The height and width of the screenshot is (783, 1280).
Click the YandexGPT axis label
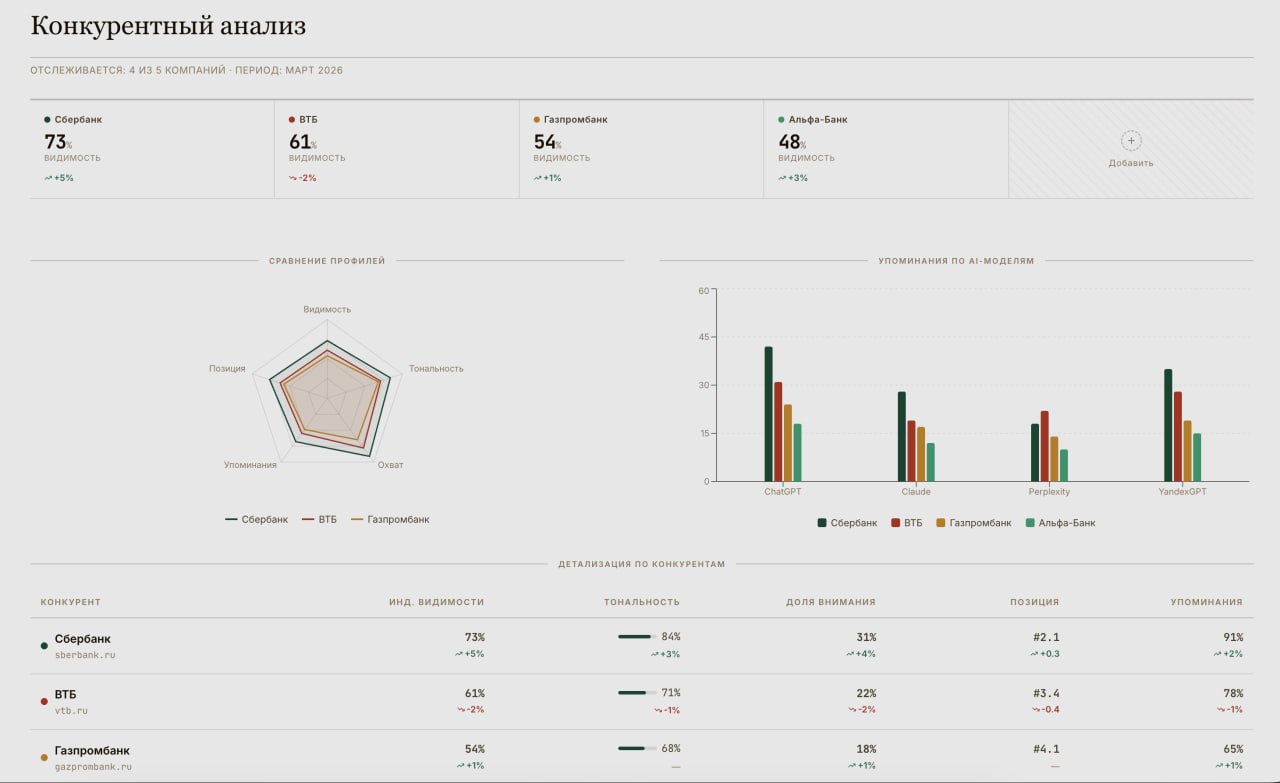[x=1182, y=492]
